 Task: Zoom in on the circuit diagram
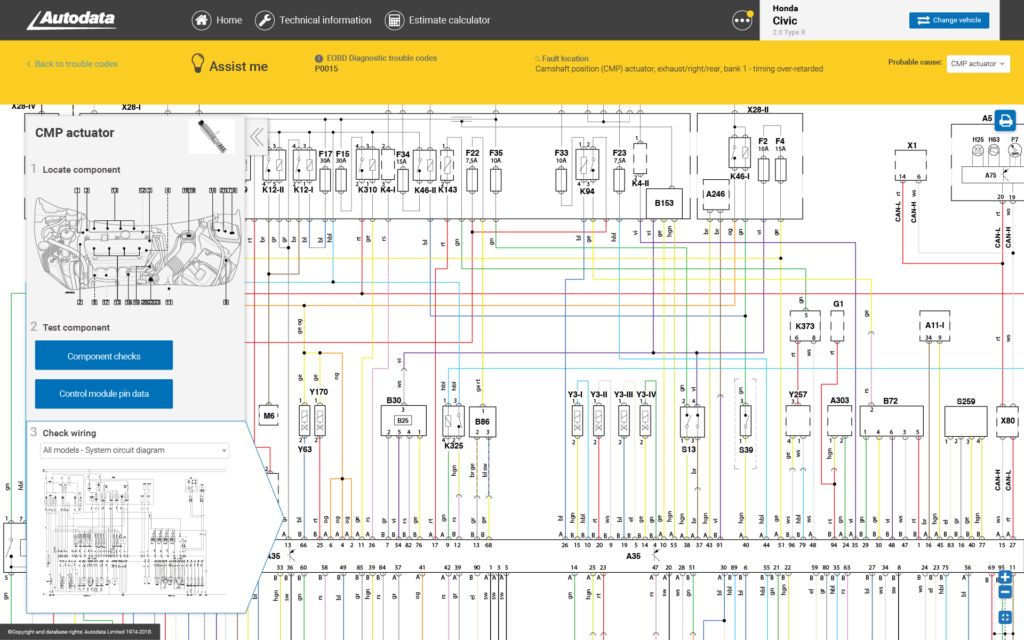(1005, 577)
